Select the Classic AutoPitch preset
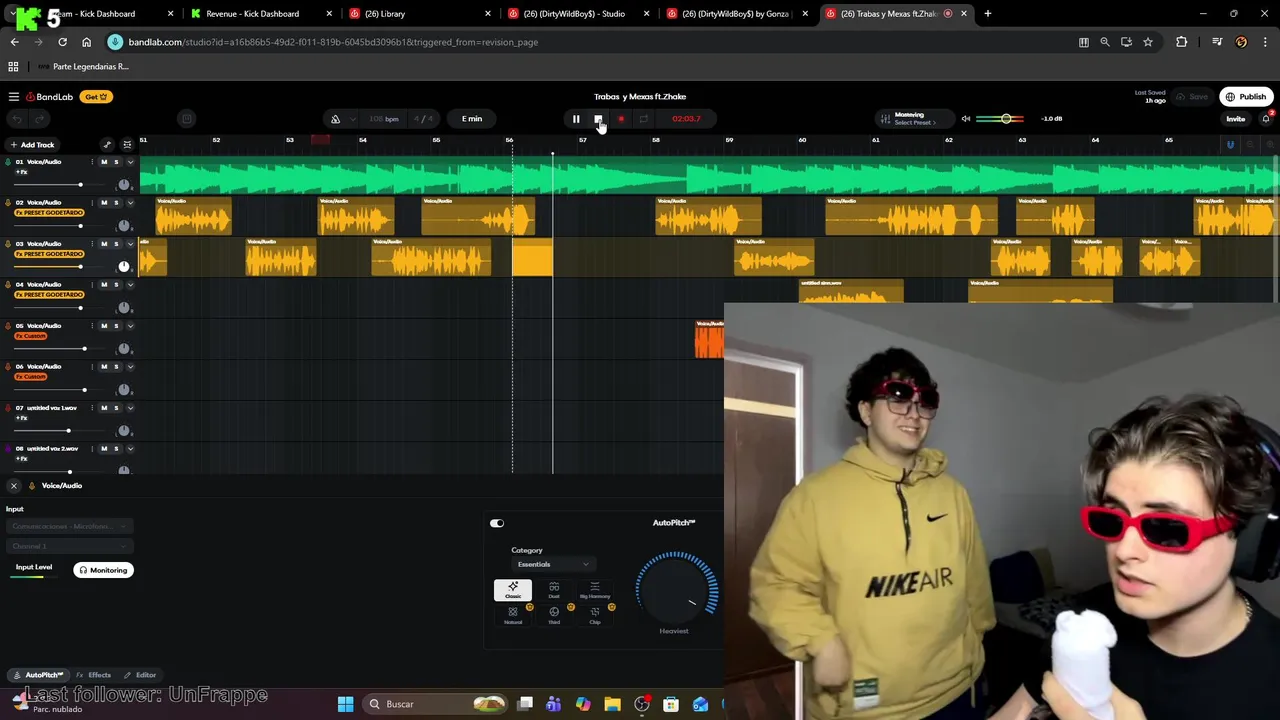The image size is (1280, 720). tap(513, 590)
